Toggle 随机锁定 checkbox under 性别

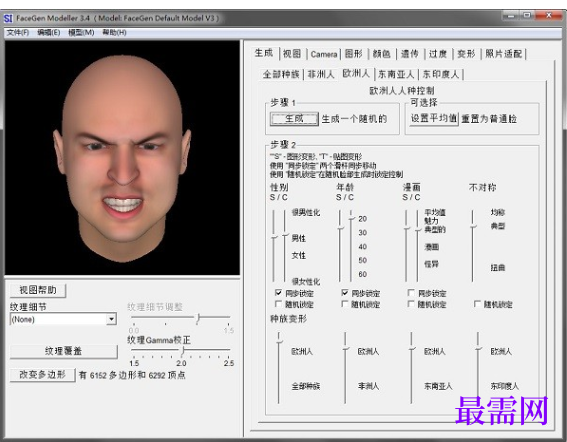point(278,304)
